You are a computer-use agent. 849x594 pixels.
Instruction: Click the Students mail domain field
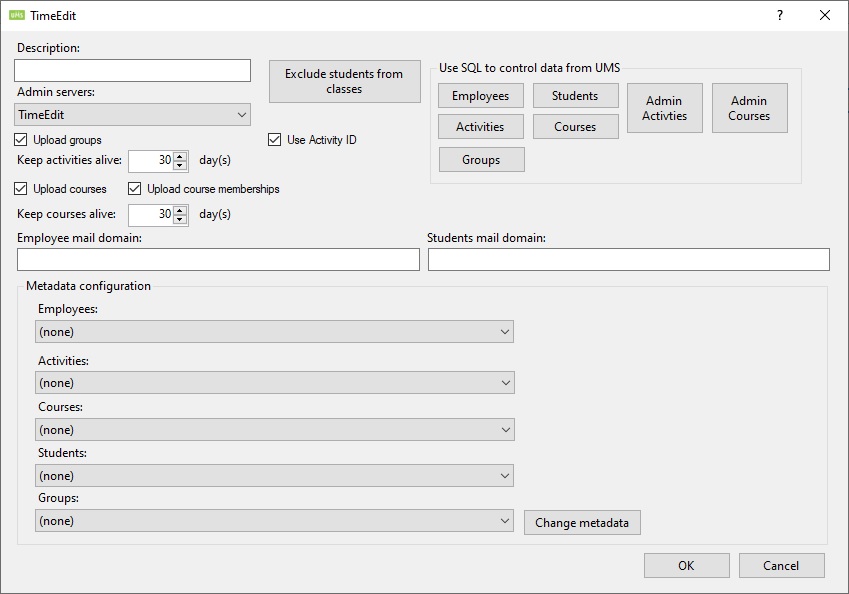(x=628, y=260)
